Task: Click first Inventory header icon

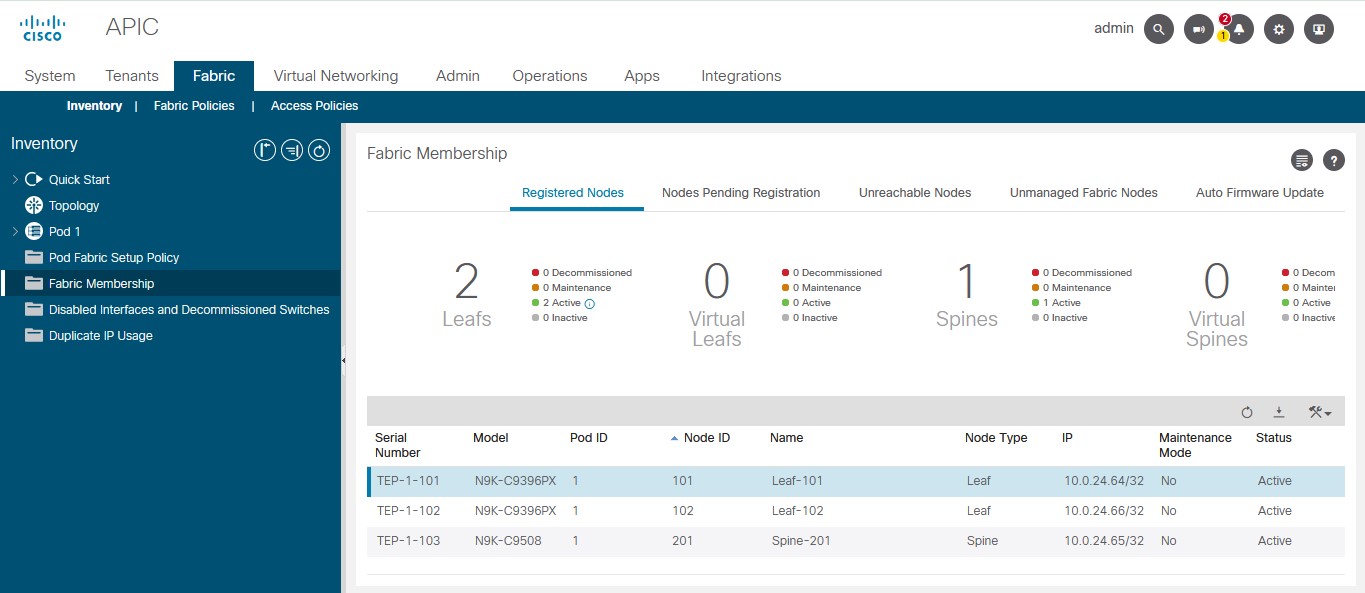Action: (265, 151)
